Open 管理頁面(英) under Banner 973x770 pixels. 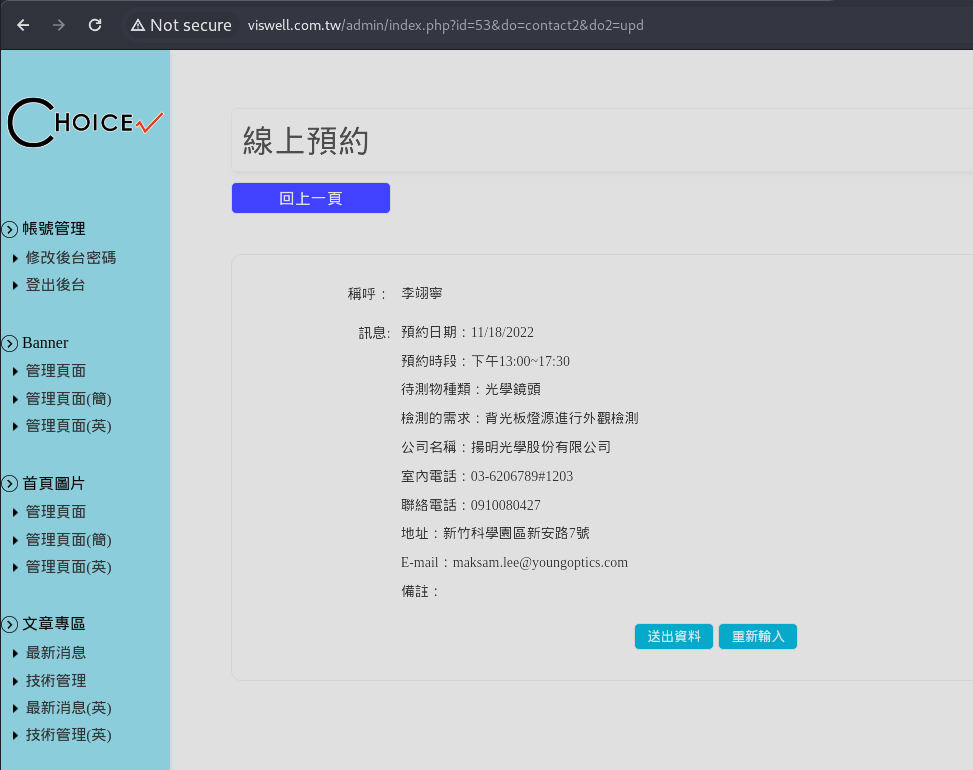pyautogui.click(x=68, y=426)
